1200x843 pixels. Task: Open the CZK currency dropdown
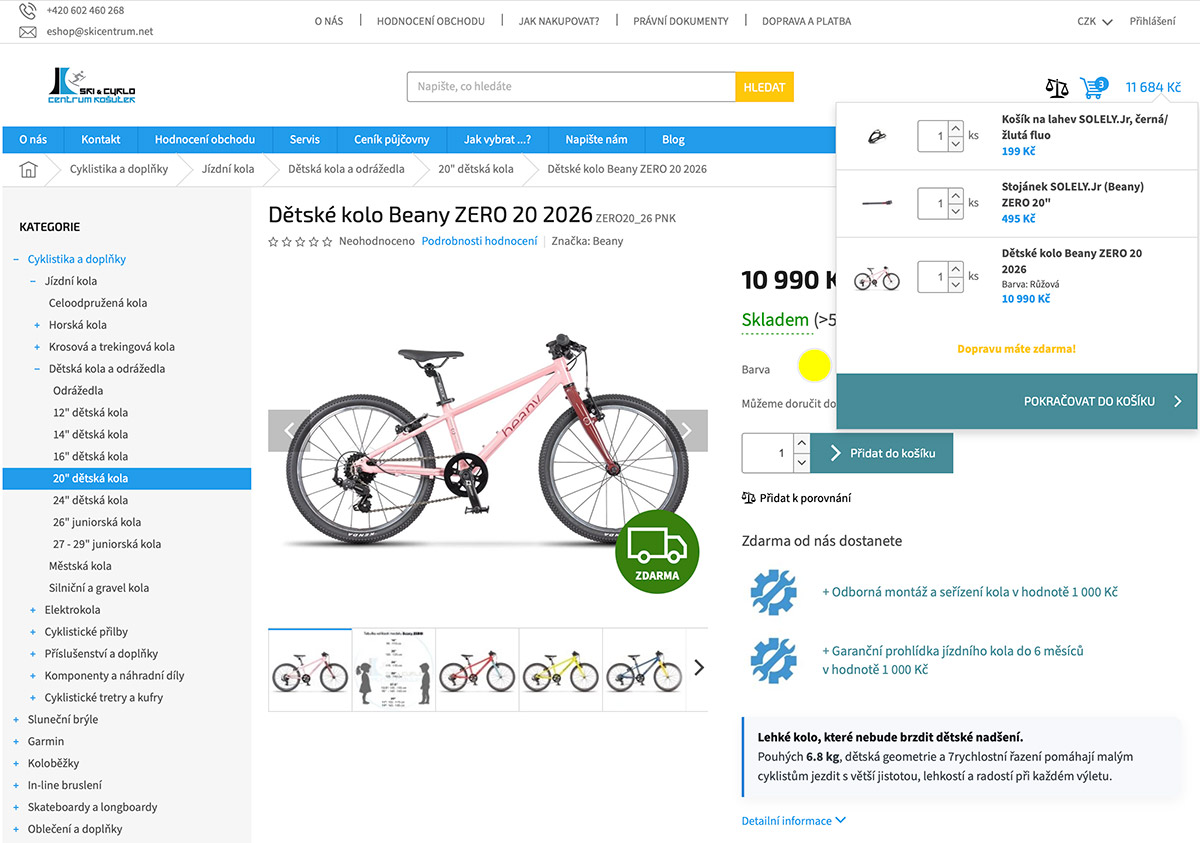tap(1094, 21)
